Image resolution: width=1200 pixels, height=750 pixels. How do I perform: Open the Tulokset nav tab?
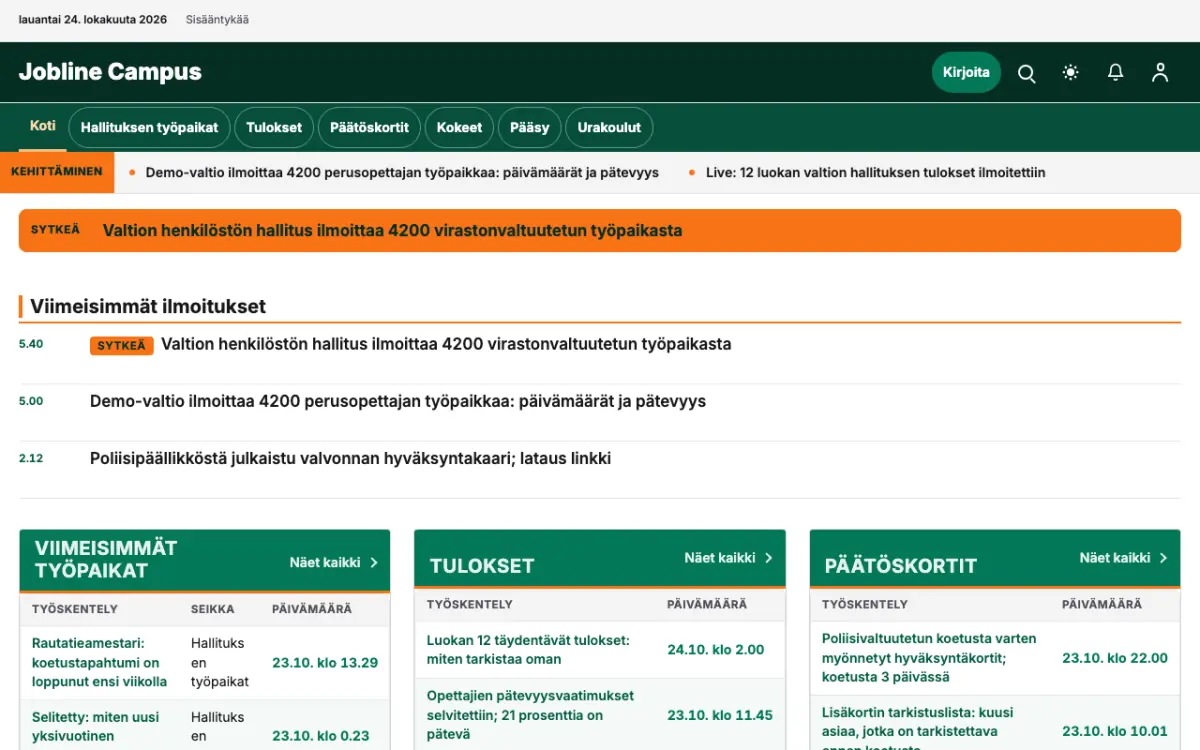point(274,128)
